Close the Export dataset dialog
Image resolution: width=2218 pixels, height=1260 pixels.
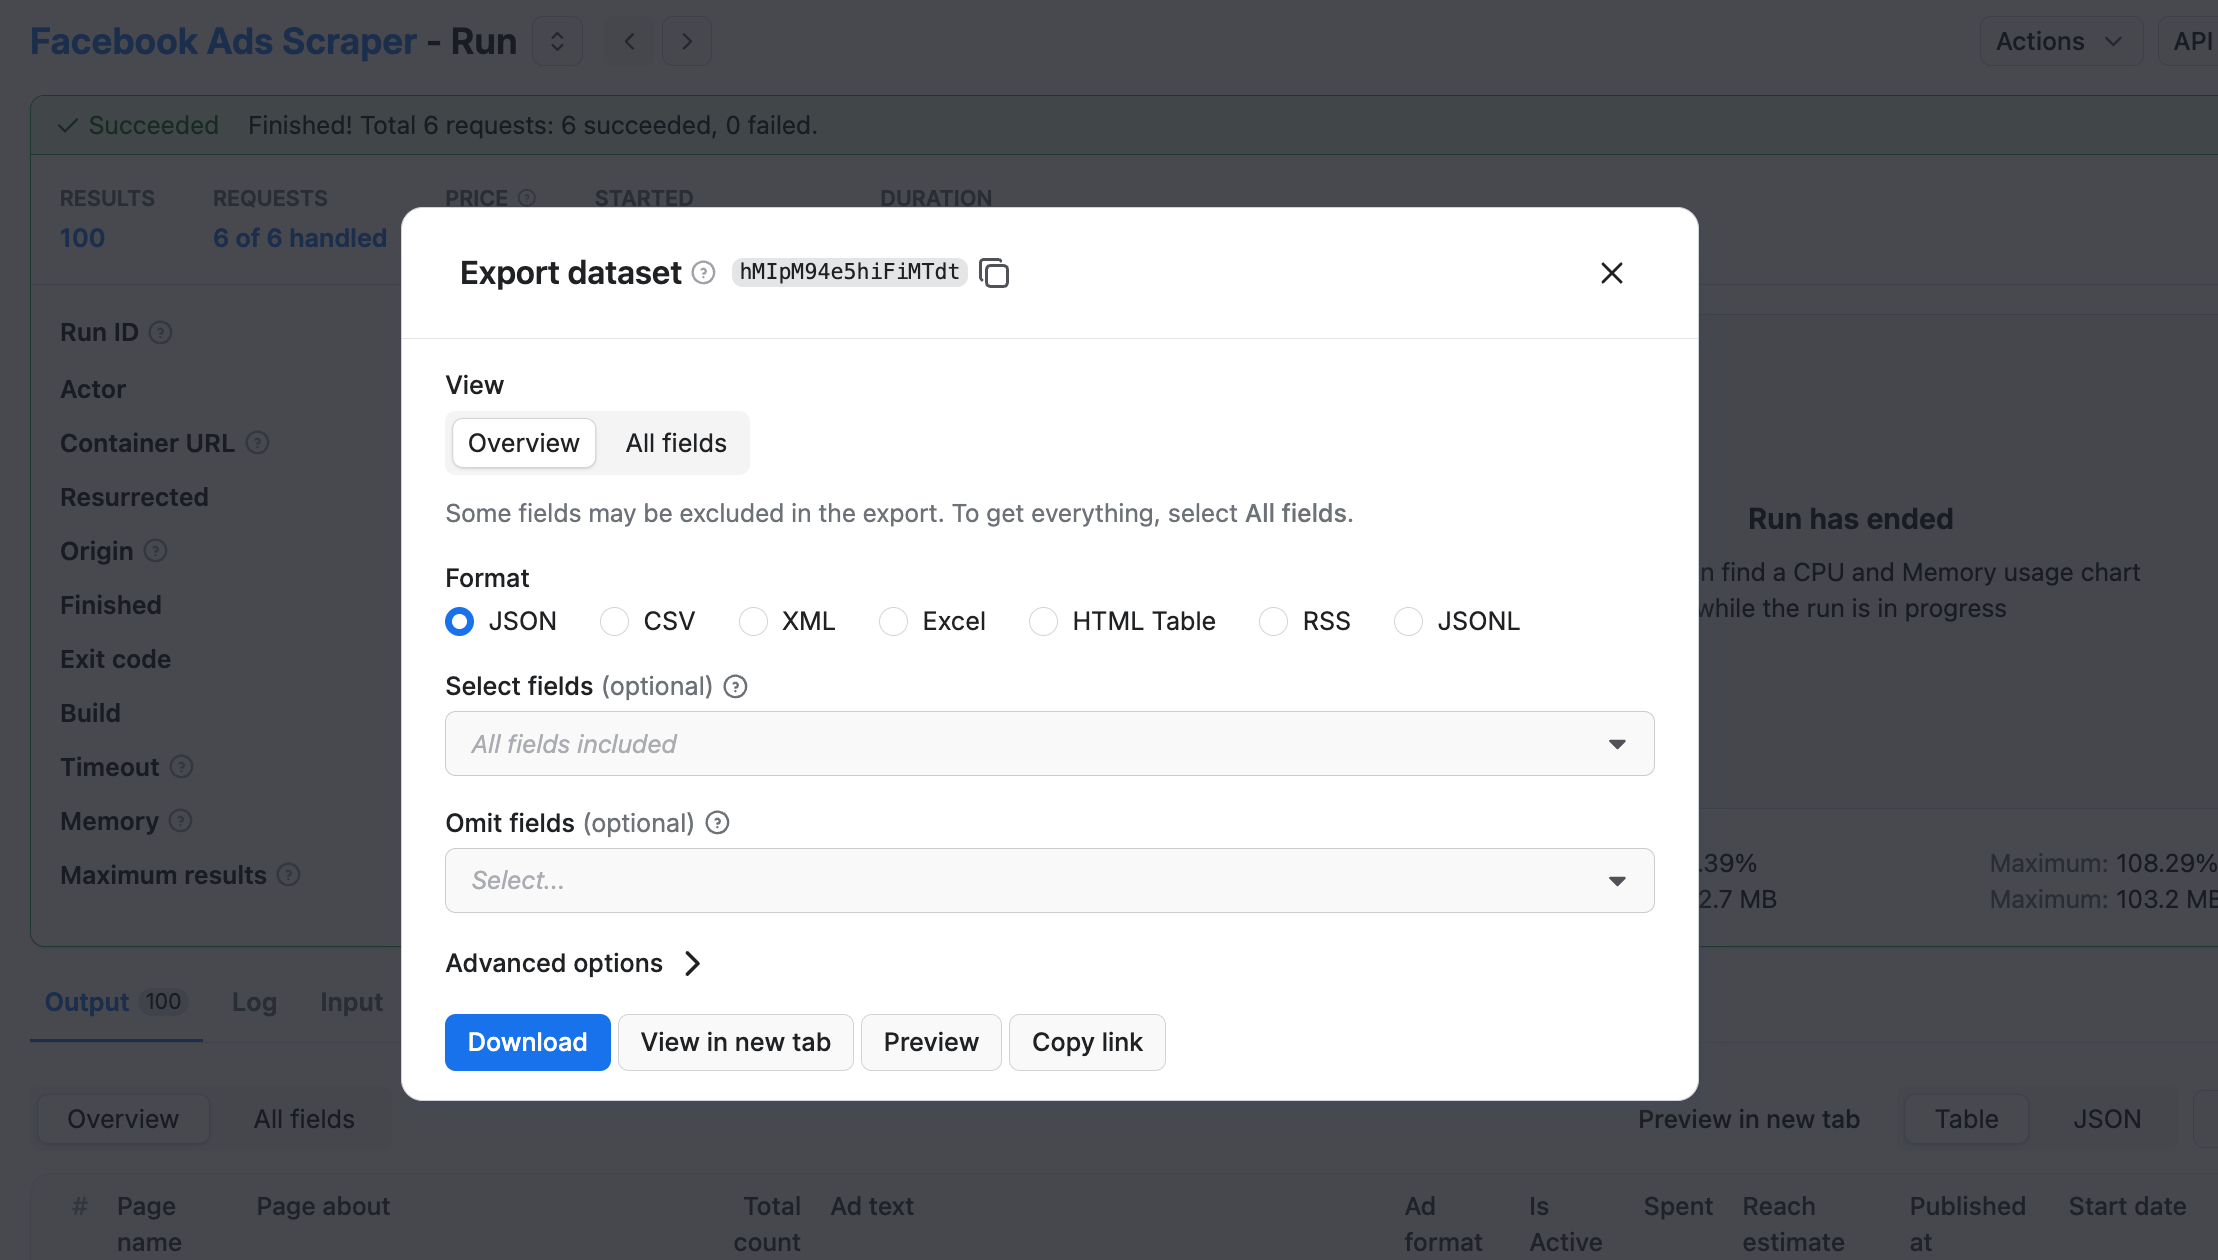[x=1611, y=273]
